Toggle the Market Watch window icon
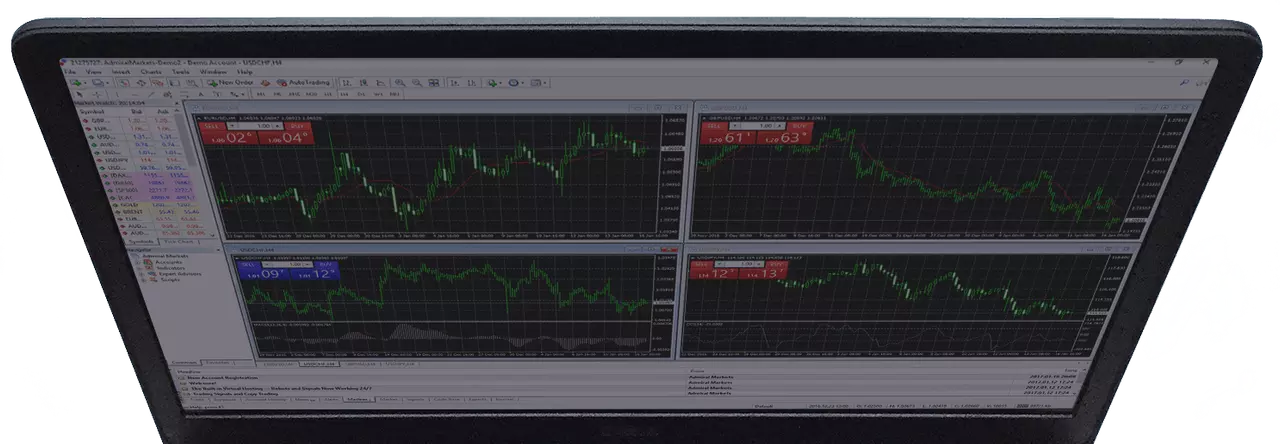 123,83
